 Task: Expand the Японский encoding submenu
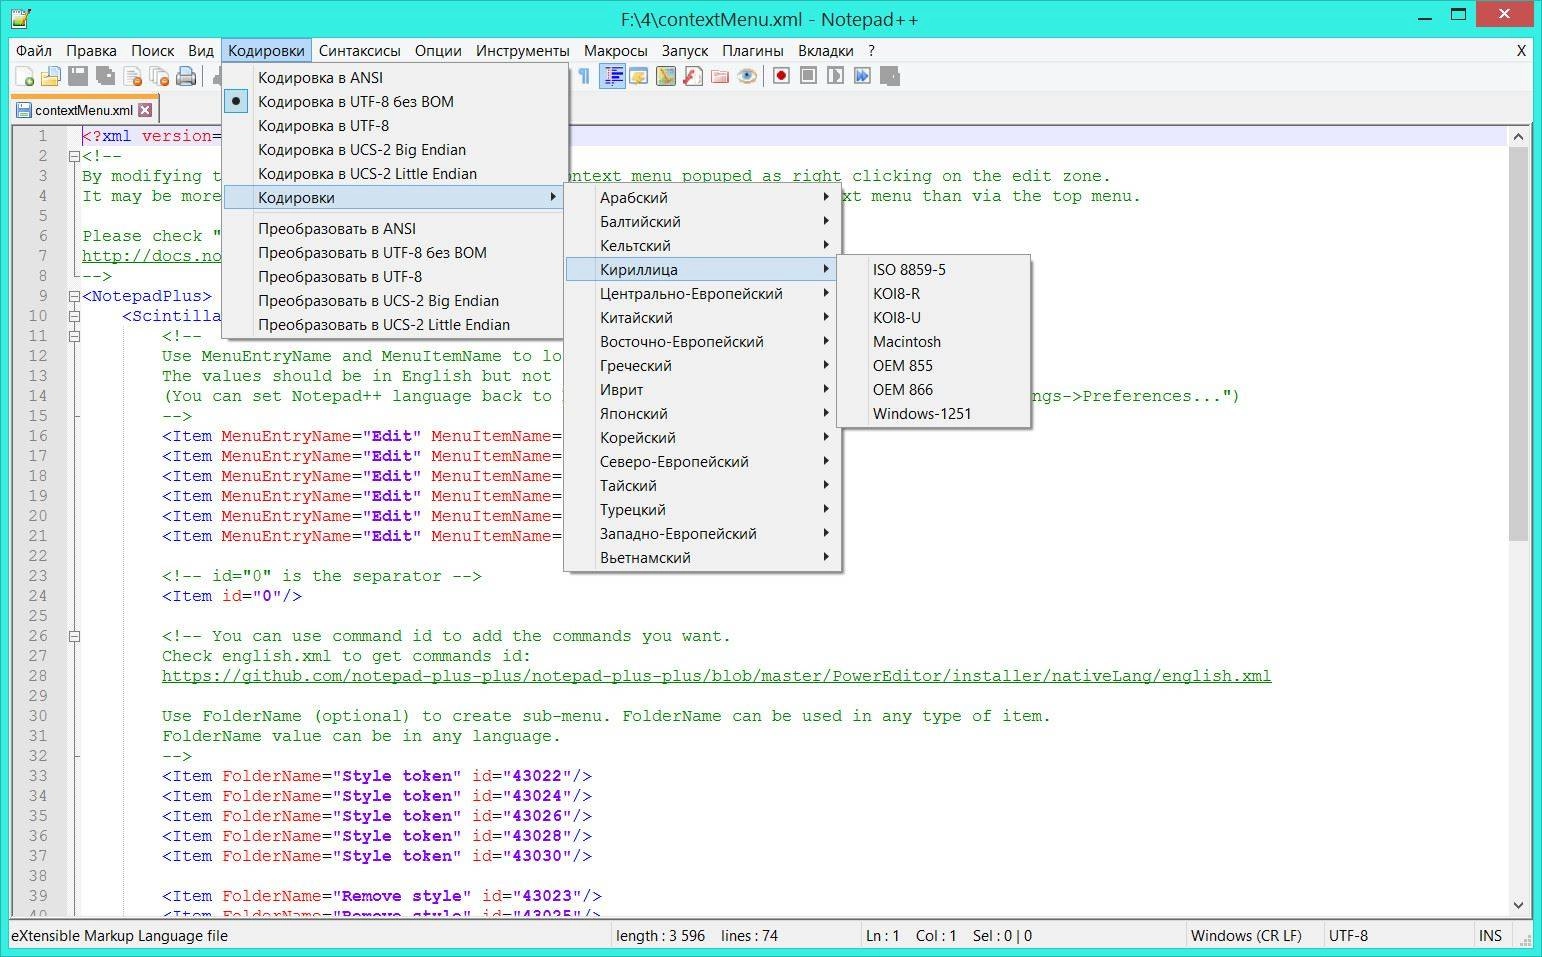click(702, 413)
